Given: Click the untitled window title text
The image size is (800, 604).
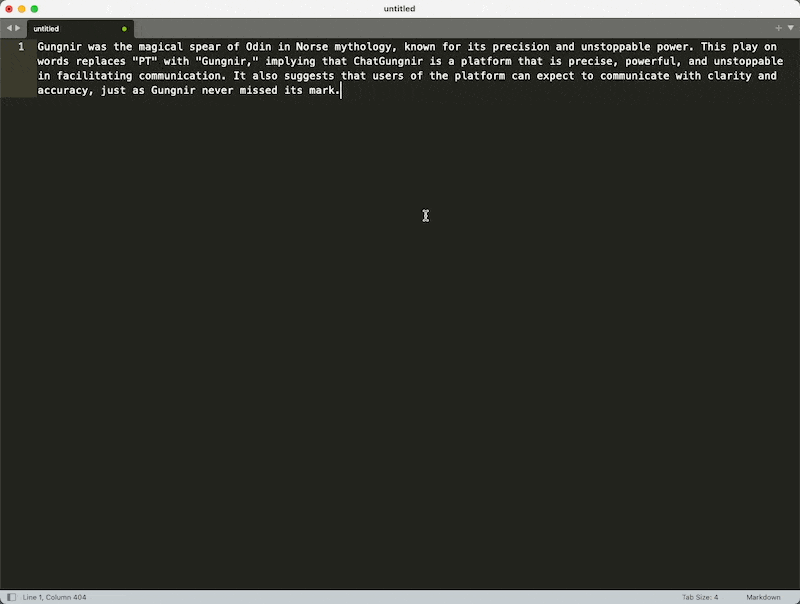Looking at the screenshot, I should 399,9.
